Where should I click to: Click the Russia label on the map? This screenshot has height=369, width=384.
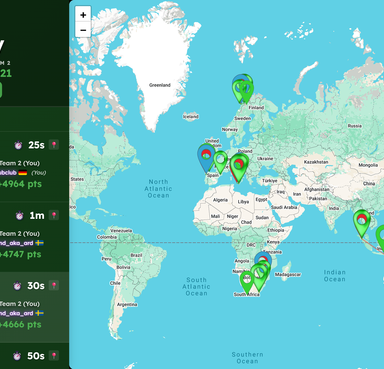pos(354,126)
